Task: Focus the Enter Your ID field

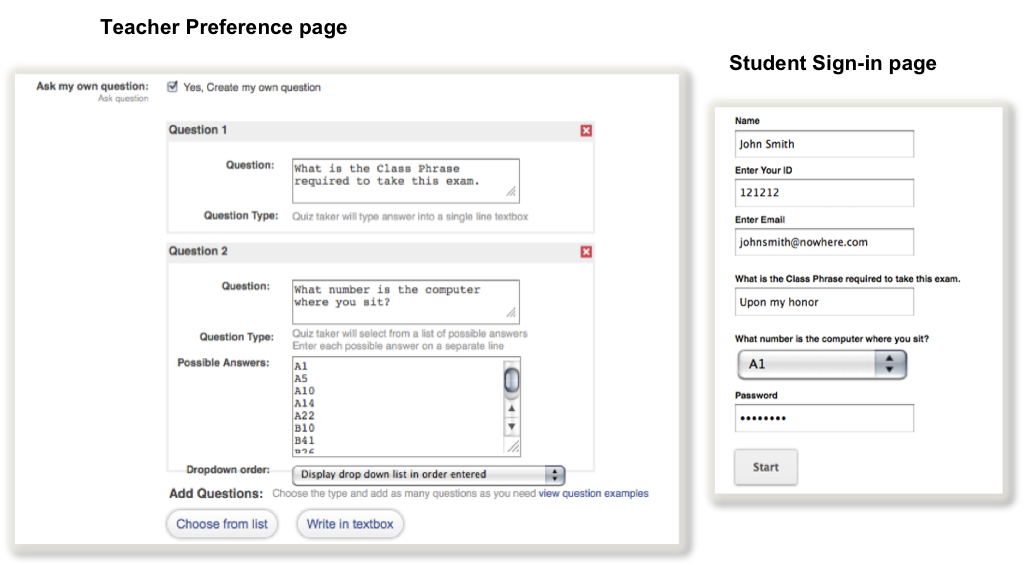Action: pyautogui.click(x=824, y=193)
